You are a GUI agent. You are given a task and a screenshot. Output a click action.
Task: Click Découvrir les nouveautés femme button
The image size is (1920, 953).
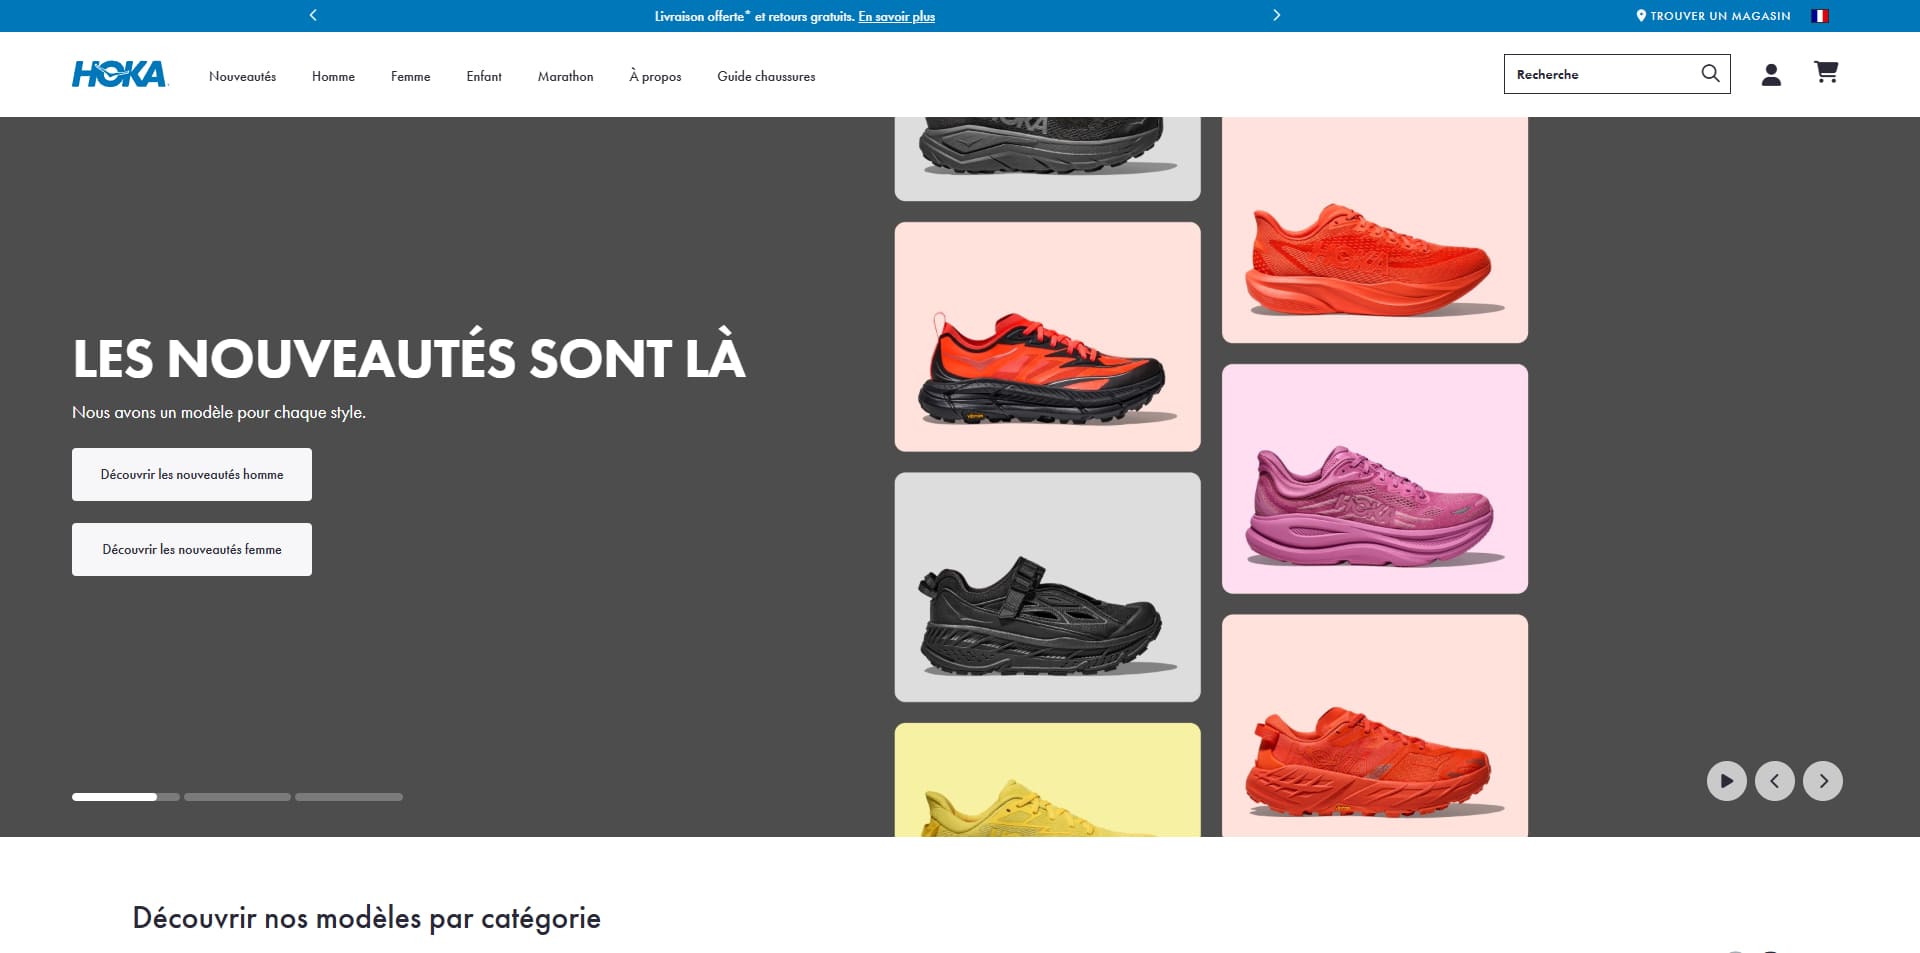pyautogui.click(x=192, y=549)
